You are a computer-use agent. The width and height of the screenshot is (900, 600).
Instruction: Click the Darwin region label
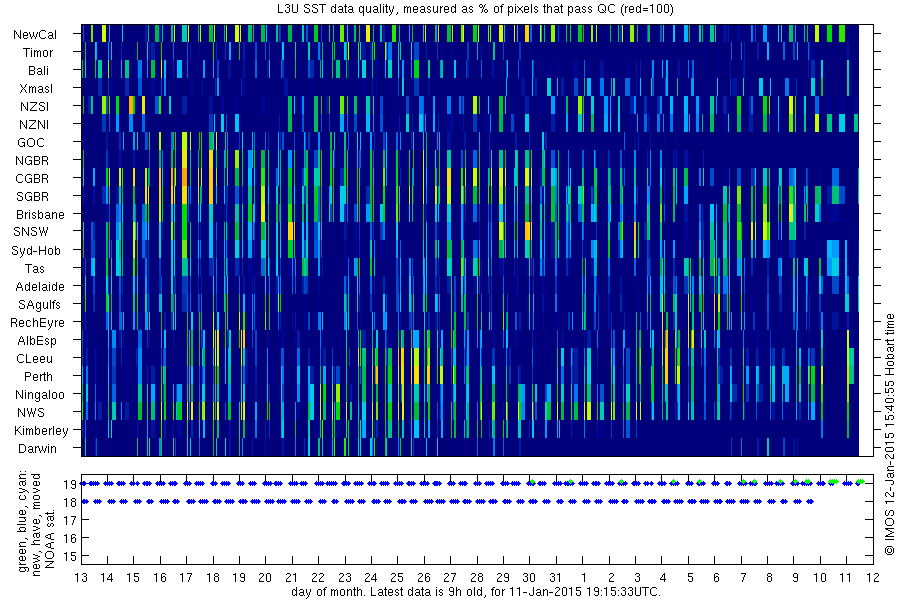point(37,449)
